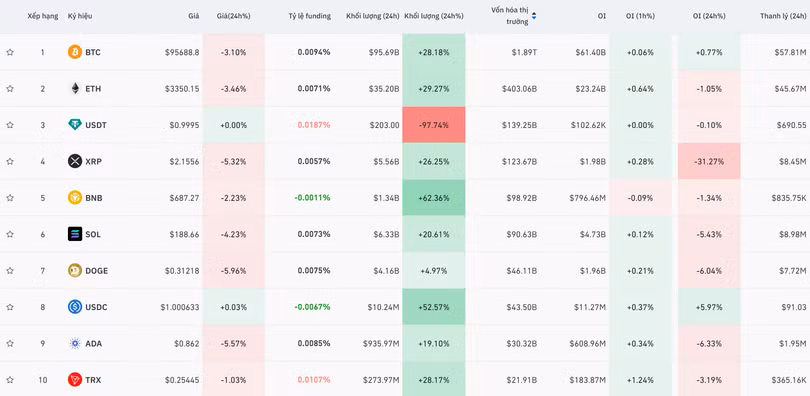This screenshot has height=396, width=810.
Task: Sort by the Xếp hạng column header
Action: click(43, 17)
